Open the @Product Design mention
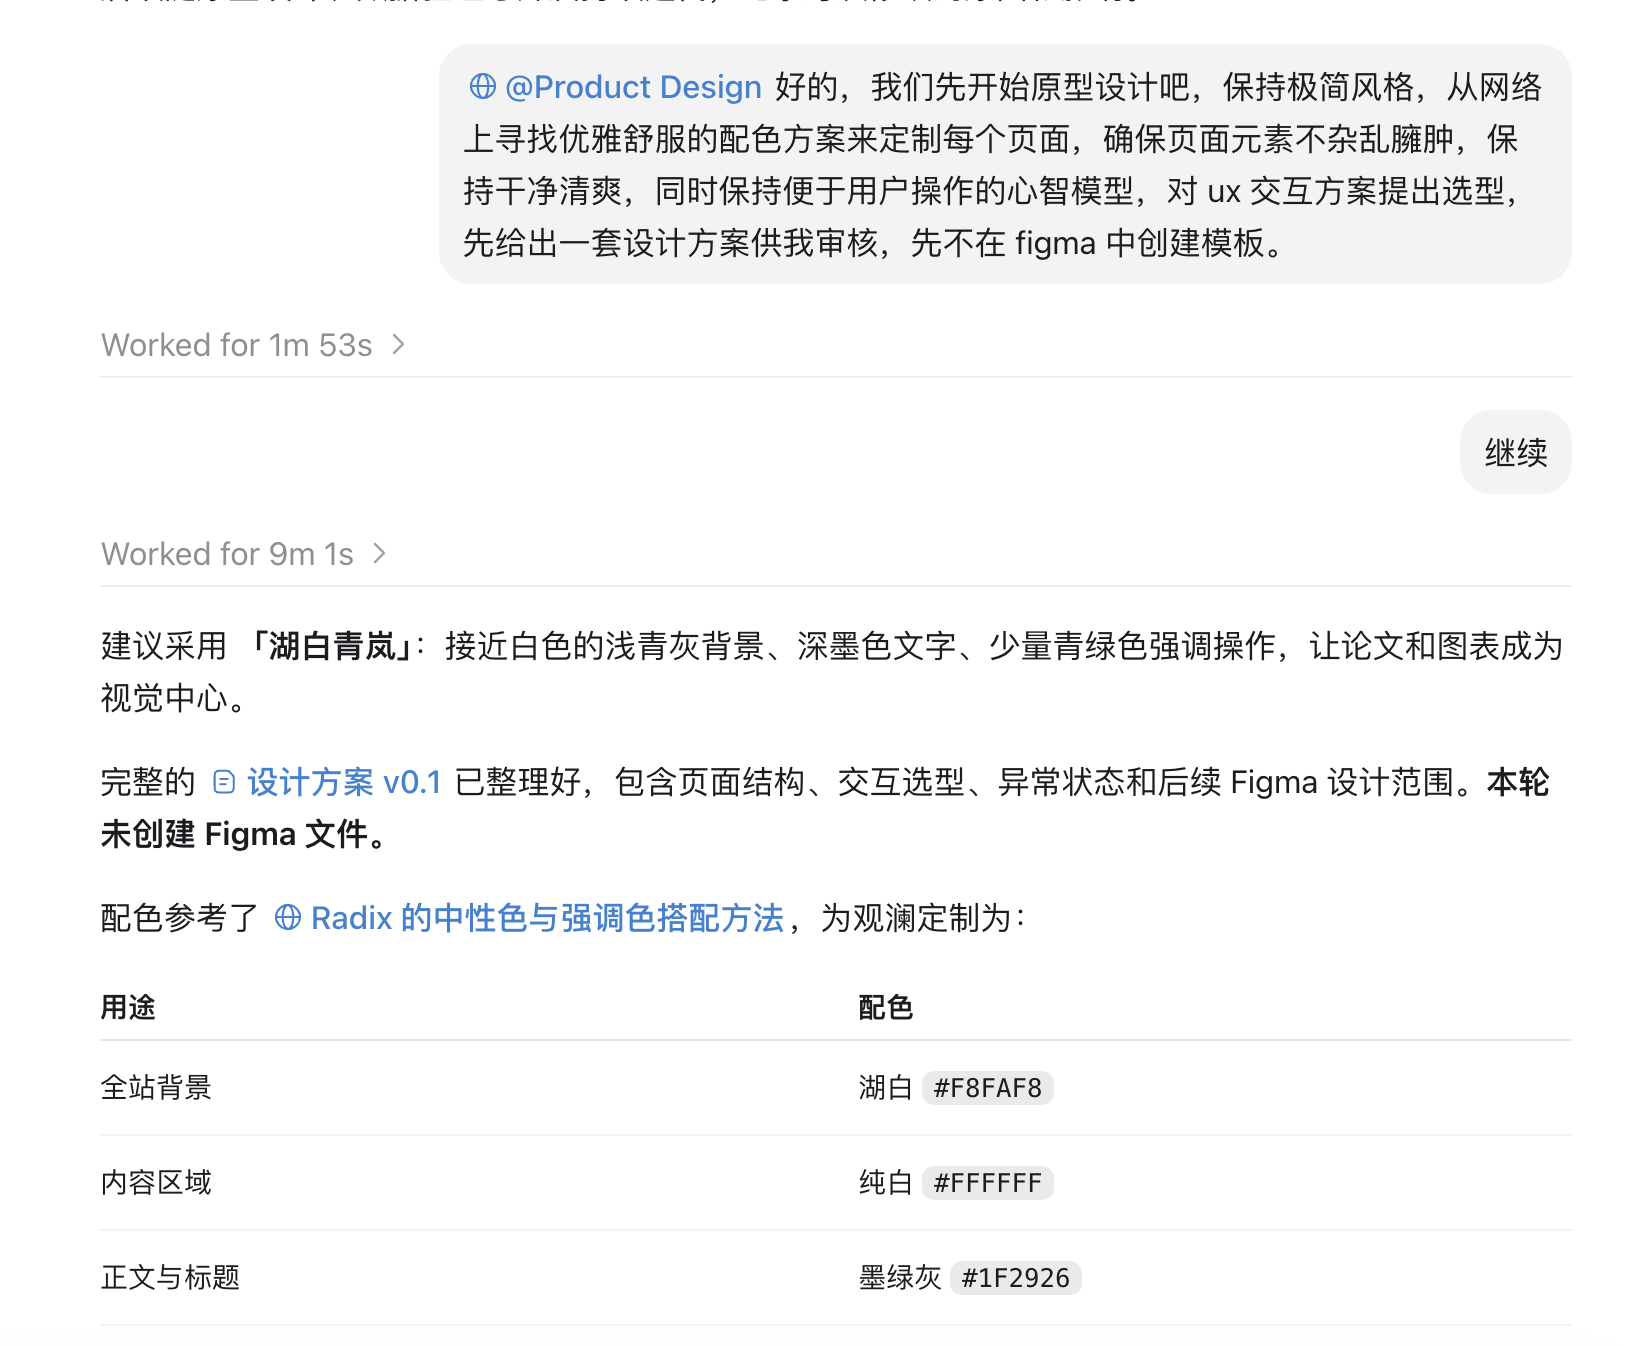The height and width of the screenshot is (1346, 1638). click(633, 87)
